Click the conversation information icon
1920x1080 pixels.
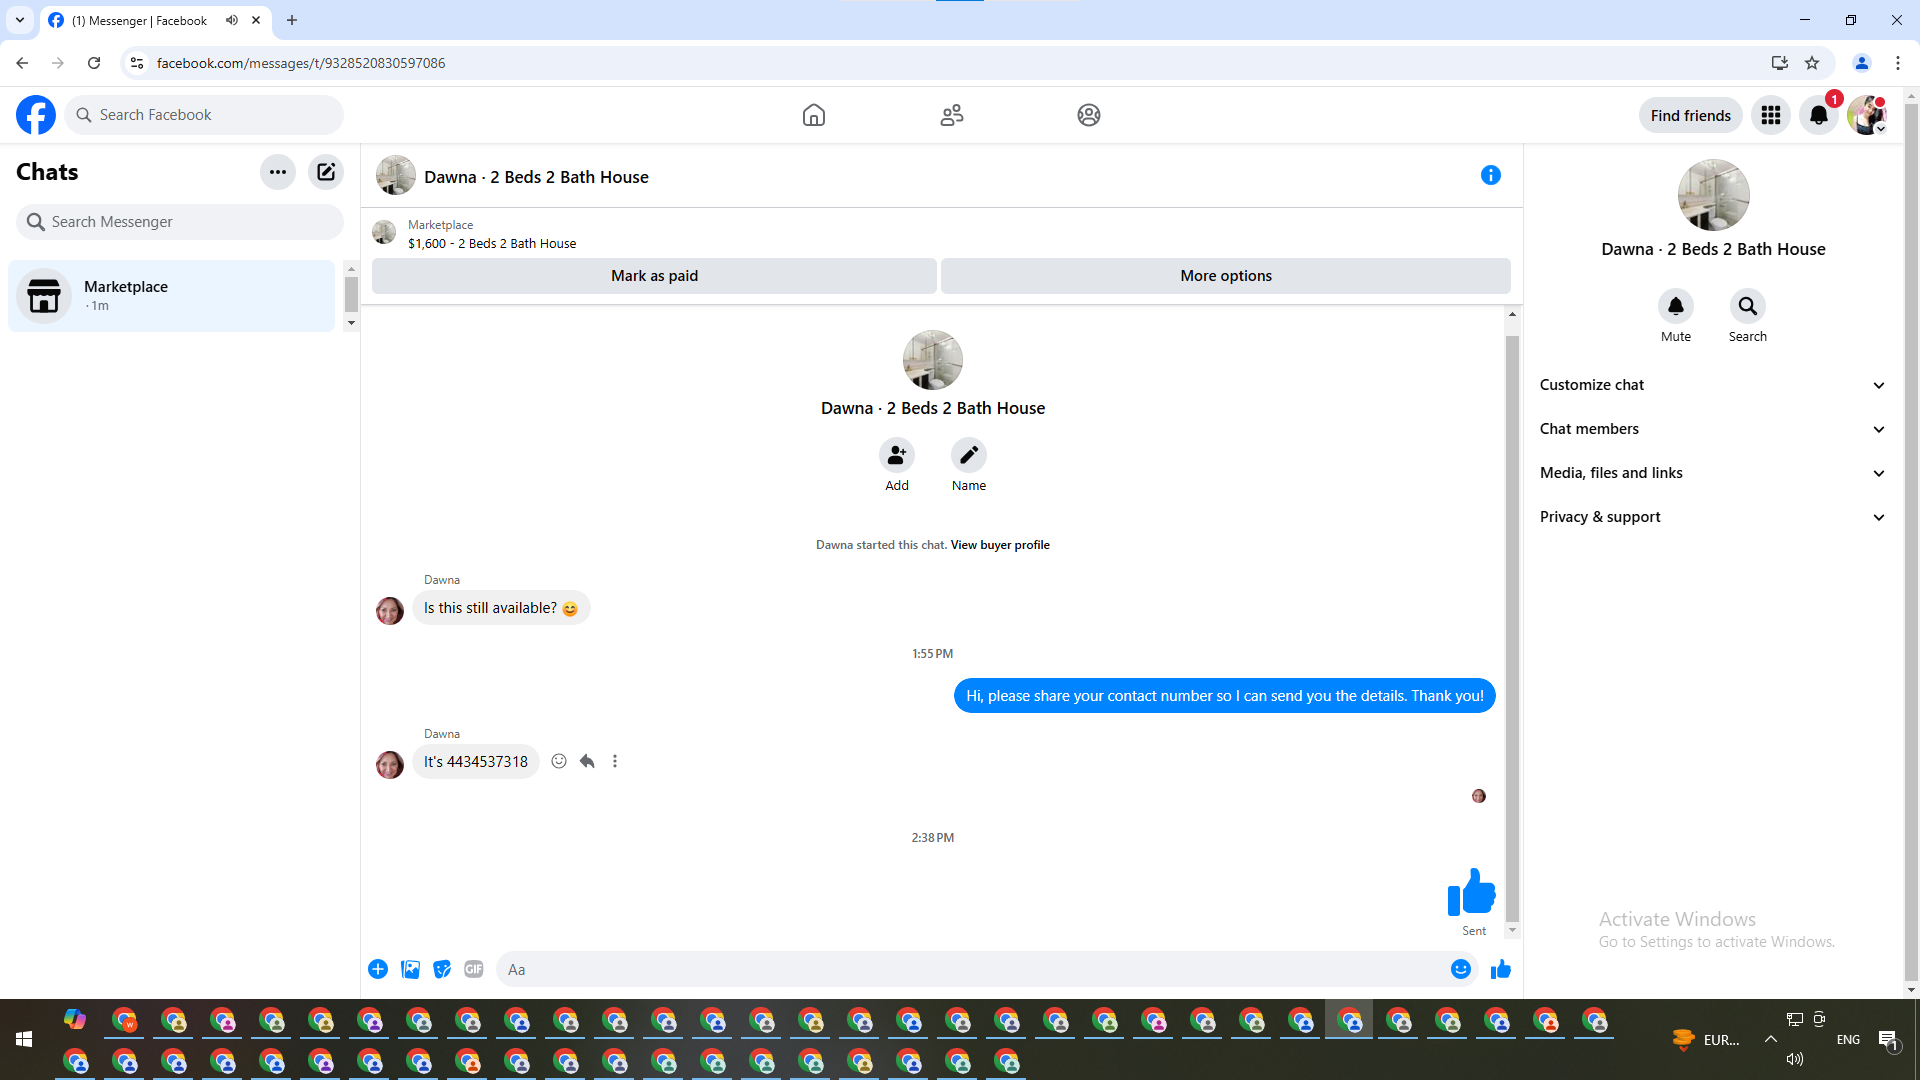click(x=1490, y=176)
